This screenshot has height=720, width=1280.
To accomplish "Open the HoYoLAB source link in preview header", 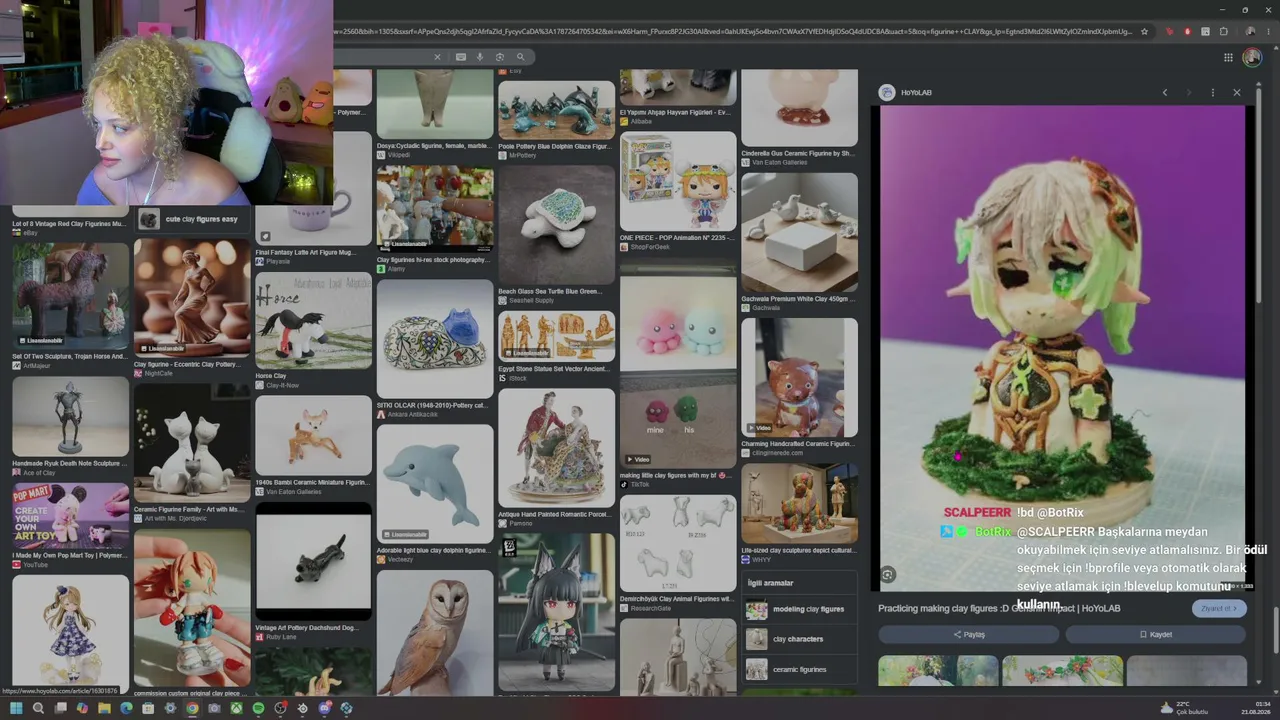I will pos(908,93).
